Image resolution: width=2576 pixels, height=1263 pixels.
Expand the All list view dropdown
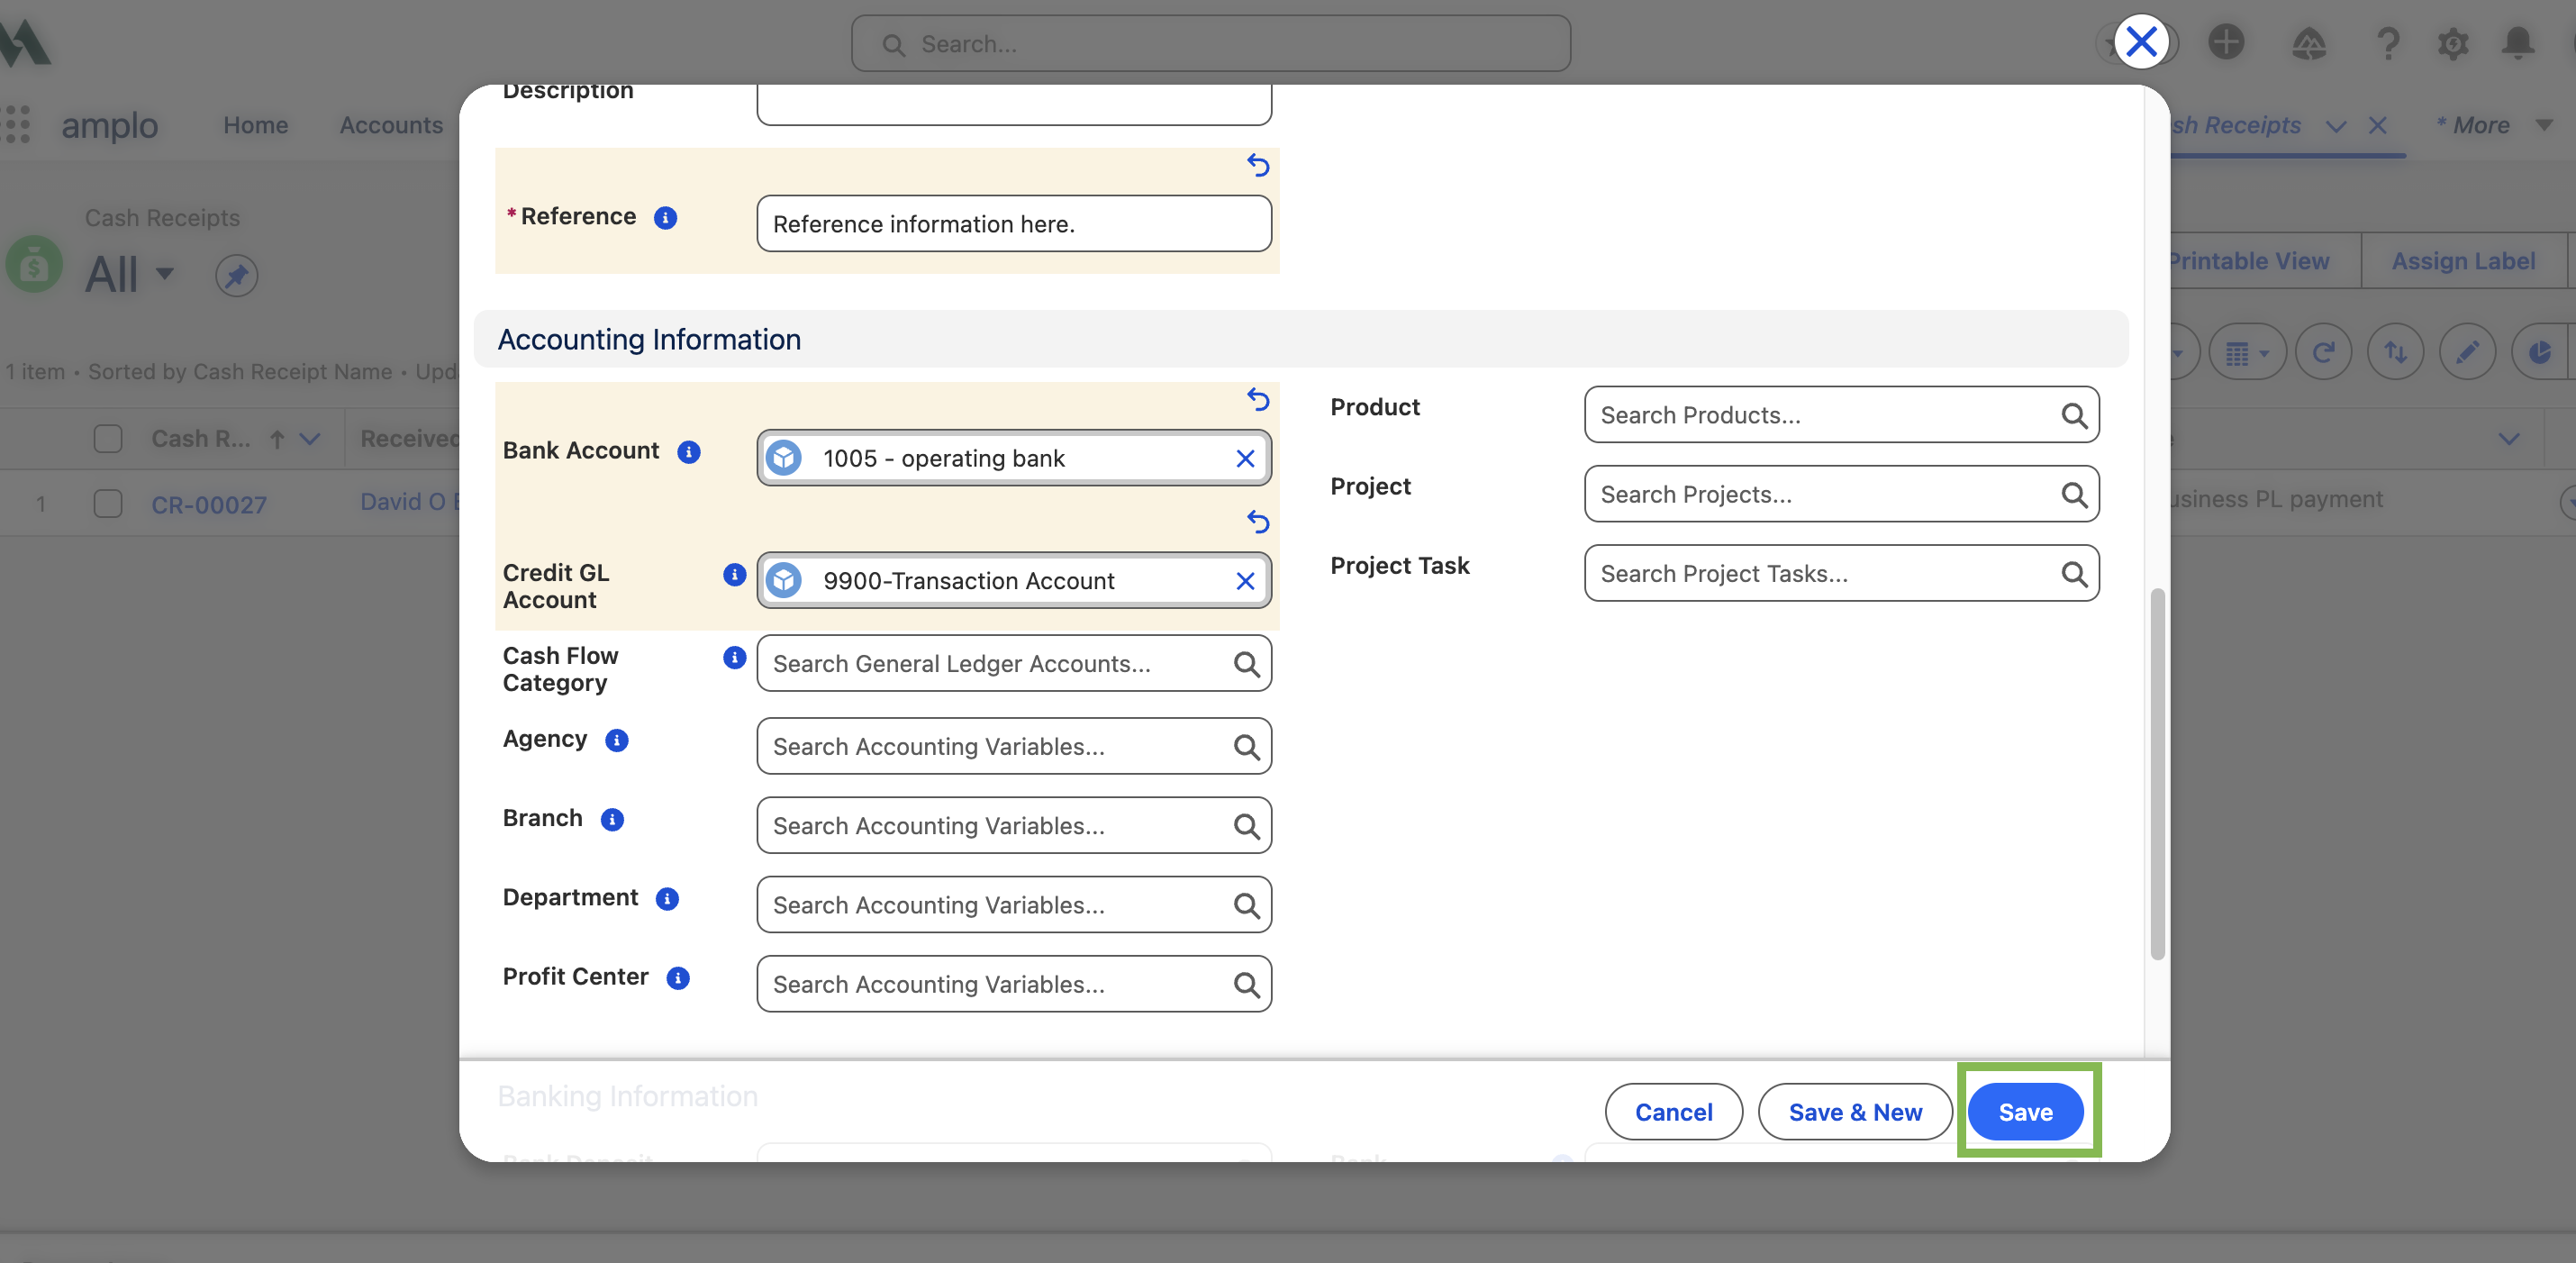tap(165, 273)
